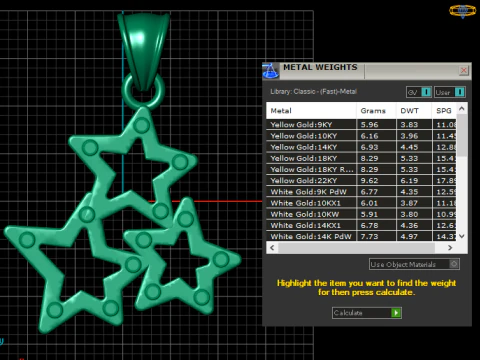The width and height of the screenshot is (480, 360).
Task: Select the Yellow Gold:14KY row
Action: pyautogui.click(x=361, y=147)
